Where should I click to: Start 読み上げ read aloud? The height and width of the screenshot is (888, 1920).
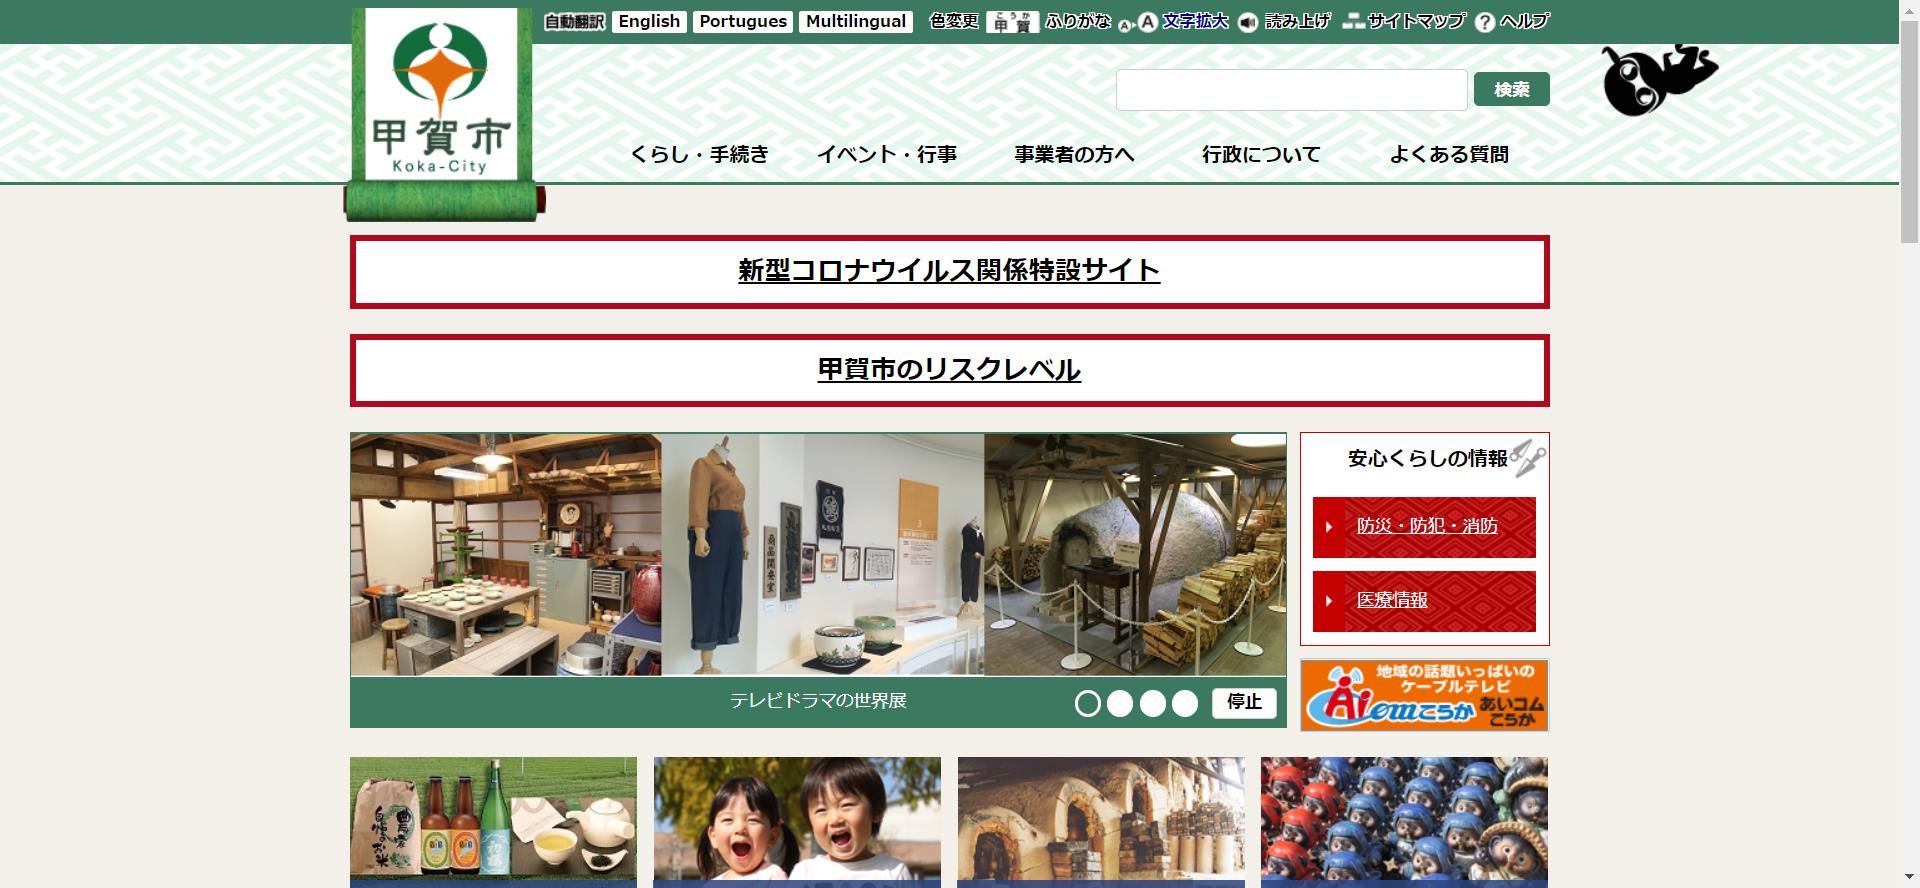click(x=1297, y=21)
